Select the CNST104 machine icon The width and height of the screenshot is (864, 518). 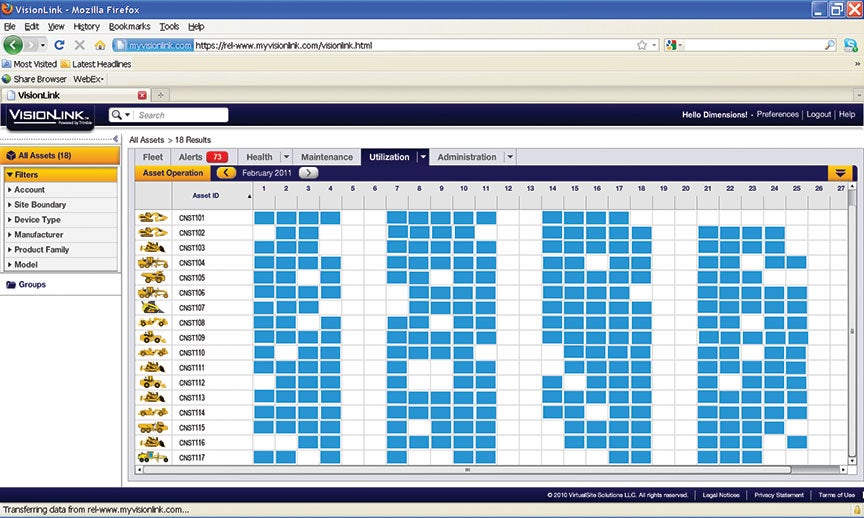153,262
